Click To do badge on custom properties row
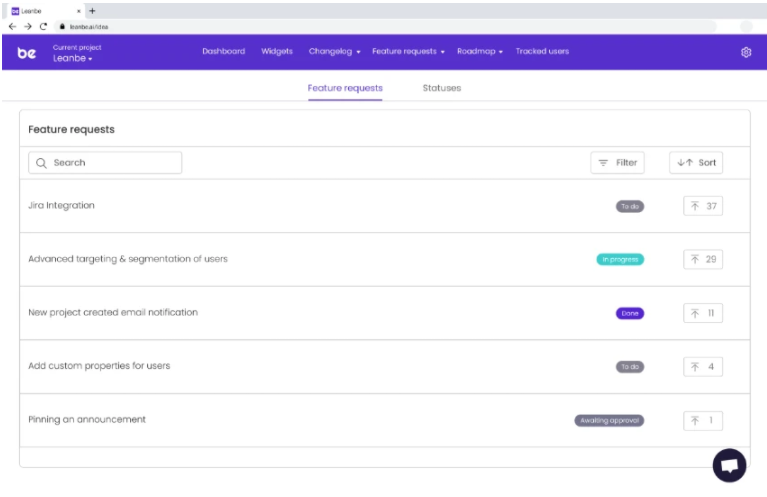767x497 pixels. (630, 366)
